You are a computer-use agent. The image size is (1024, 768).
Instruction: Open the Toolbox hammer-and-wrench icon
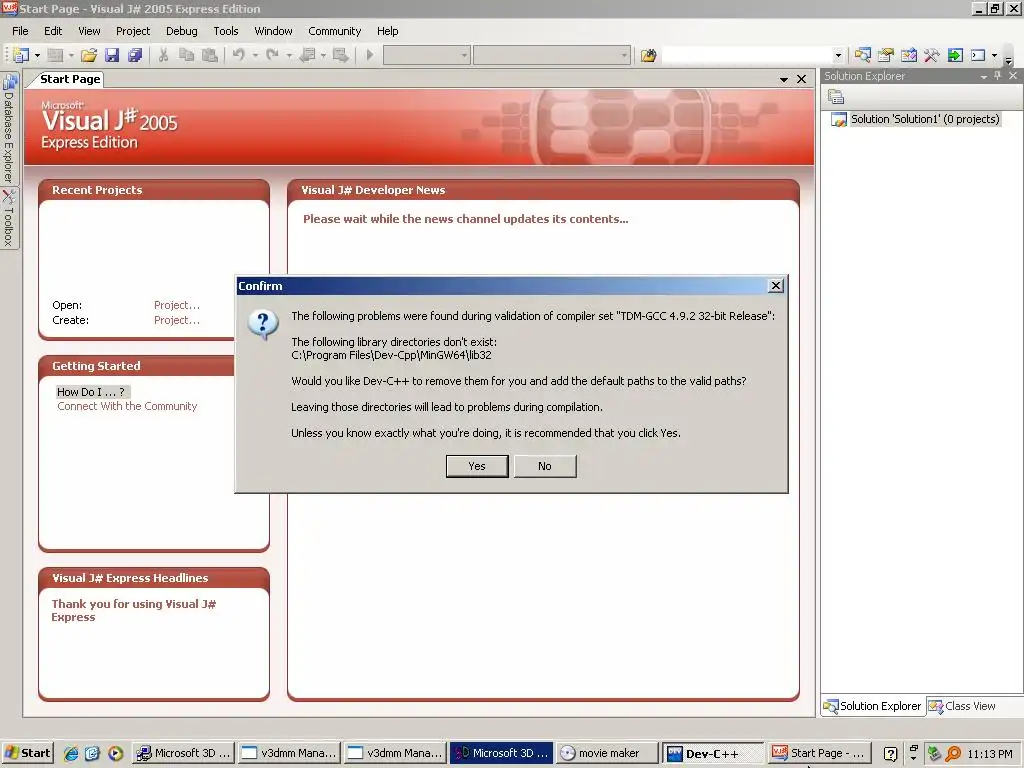pos(931,56)
